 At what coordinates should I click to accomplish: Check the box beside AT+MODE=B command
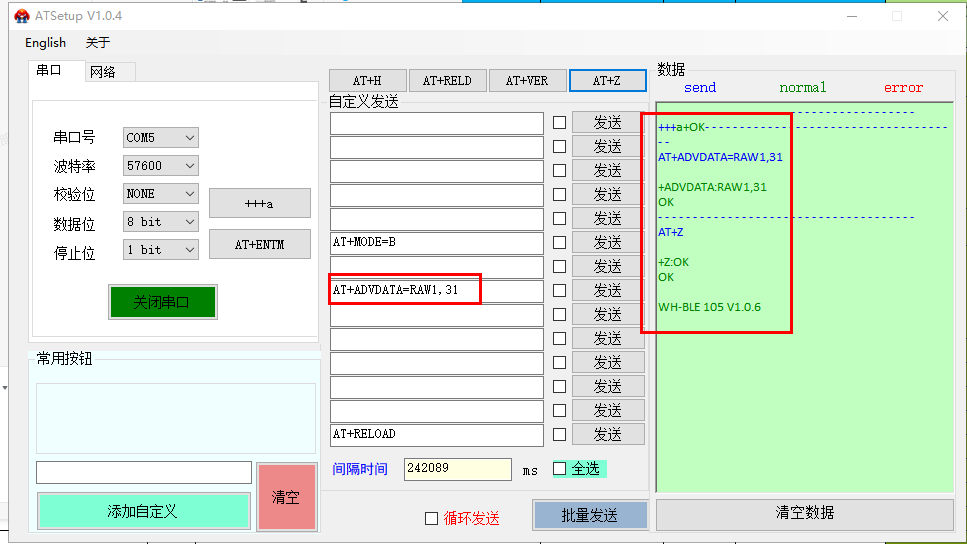point(559,243)
